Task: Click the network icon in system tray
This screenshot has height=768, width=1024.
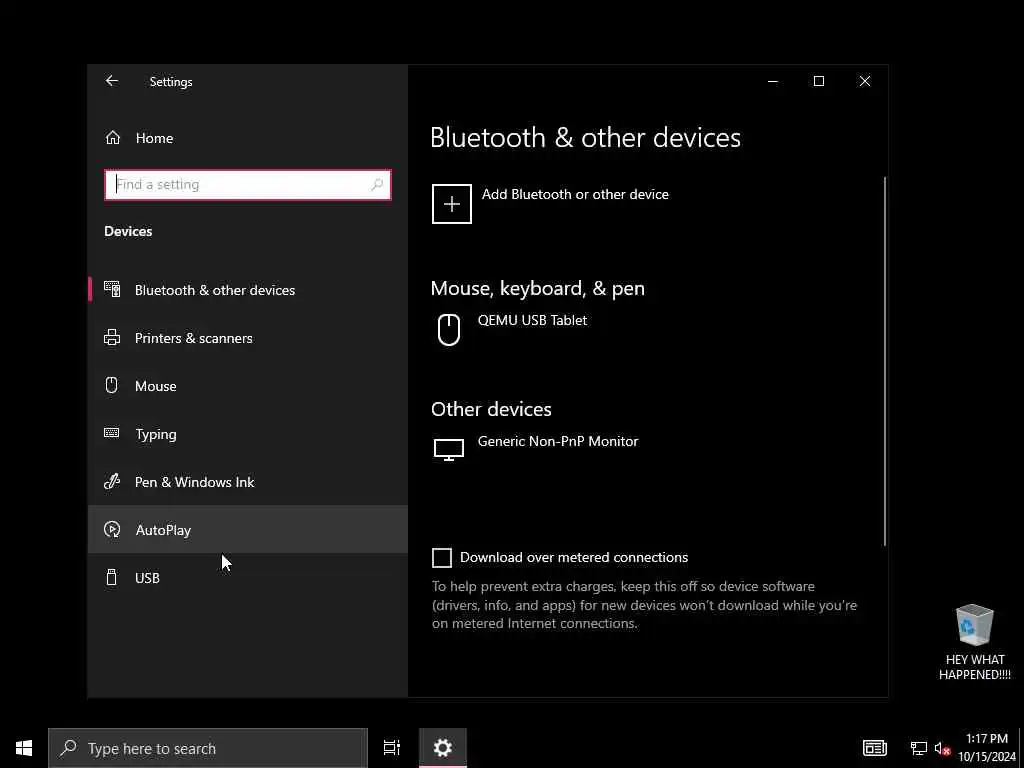Action: point(919,748)
